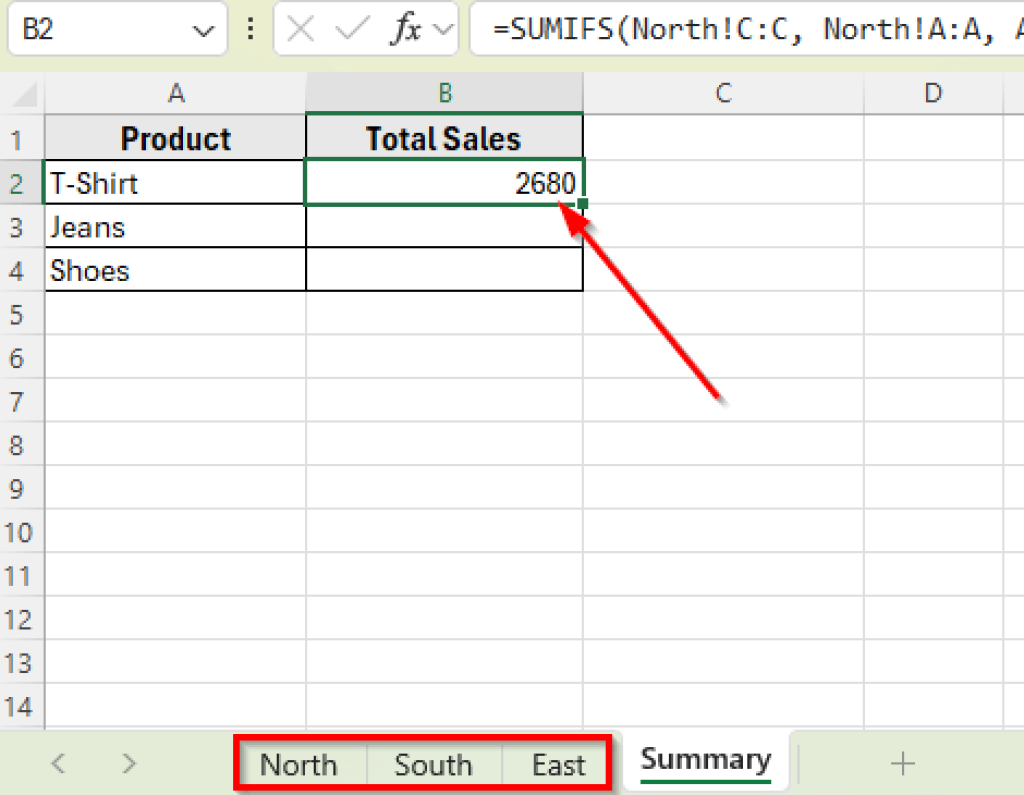Select all cells with corner triangle
The image size is (1024, 795).
[24, 93]
